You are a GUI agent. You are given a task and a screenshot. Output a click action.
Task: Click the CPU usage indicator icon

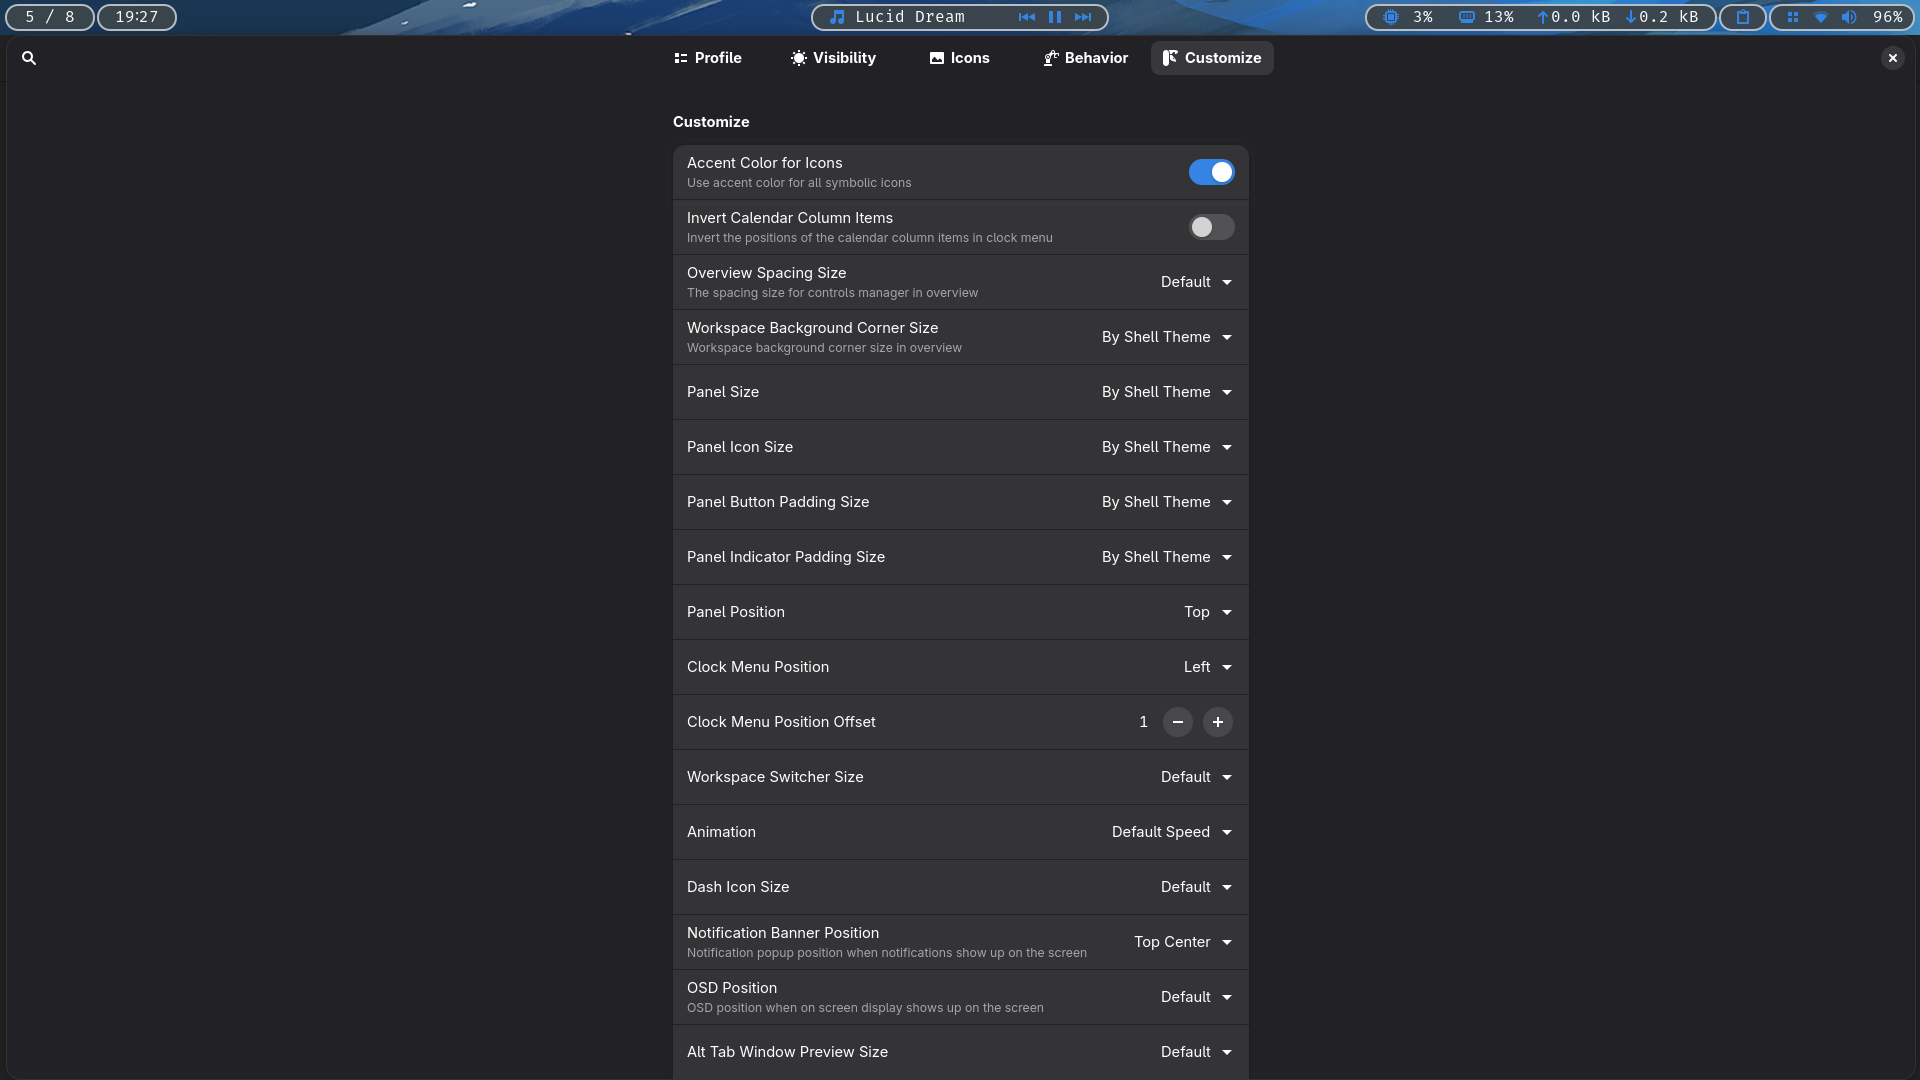pyautogui.click(x=1390, y=17)
